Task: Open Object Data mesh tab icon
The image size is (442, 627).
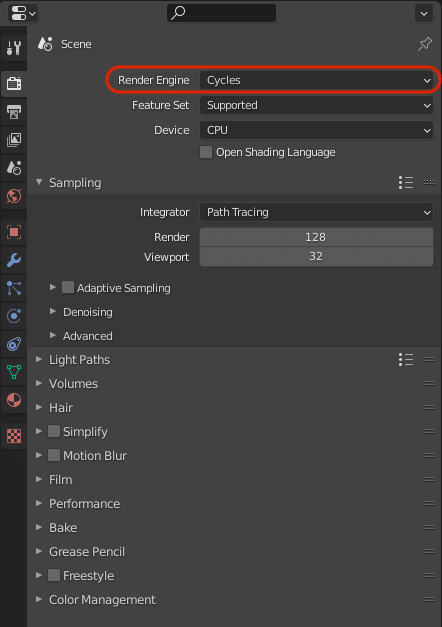Action: tap(14, 372)
